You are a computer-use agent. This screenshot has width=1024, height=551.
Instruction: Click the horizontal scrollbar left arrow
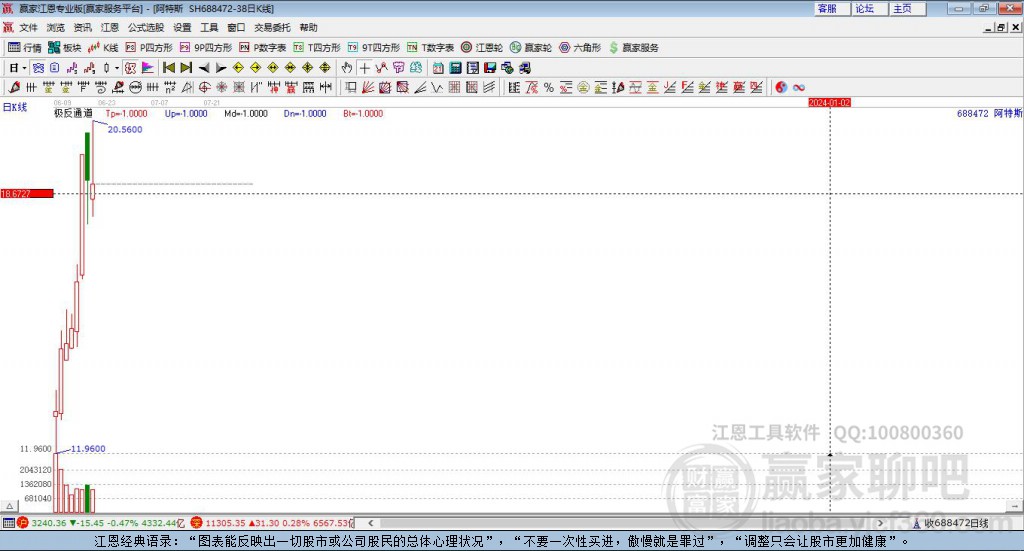tap(370, 523)
